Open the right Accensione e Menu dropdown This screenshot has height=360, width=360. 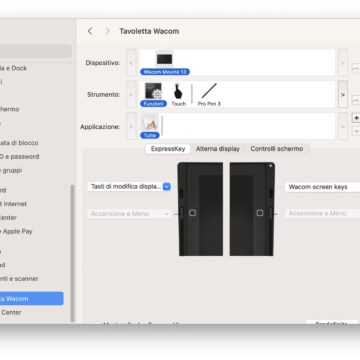322,213
